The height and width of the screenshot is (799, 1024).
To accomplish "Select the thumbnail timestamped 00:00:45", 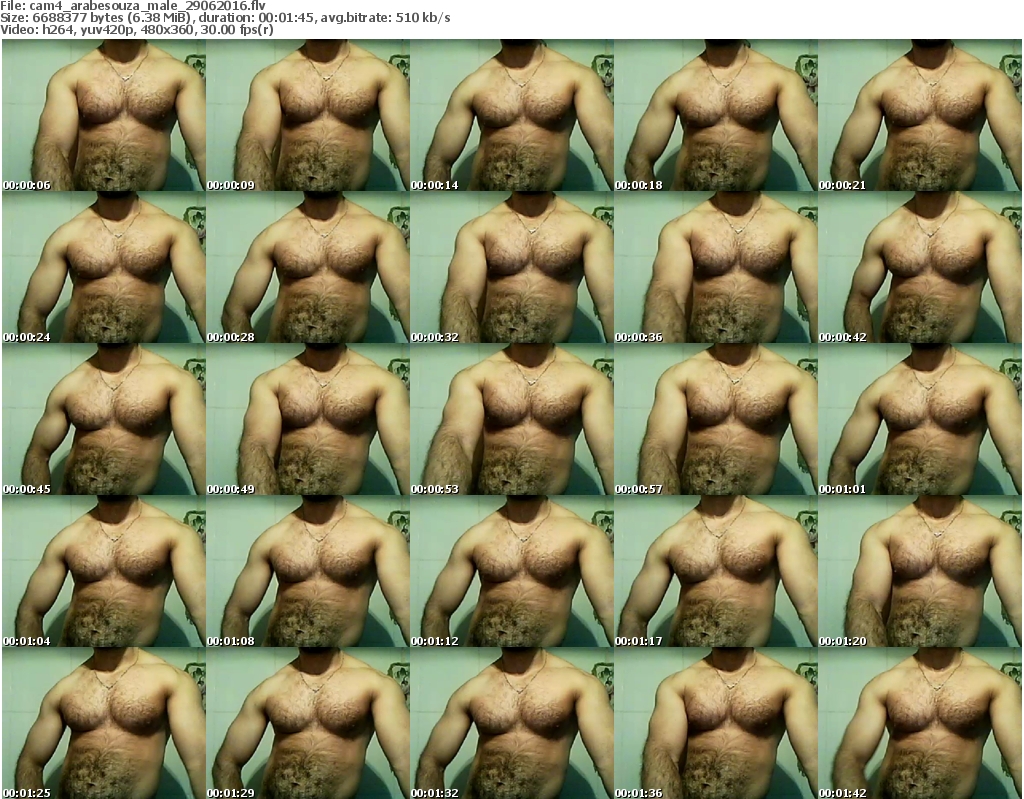I will [x=104, y=419].
